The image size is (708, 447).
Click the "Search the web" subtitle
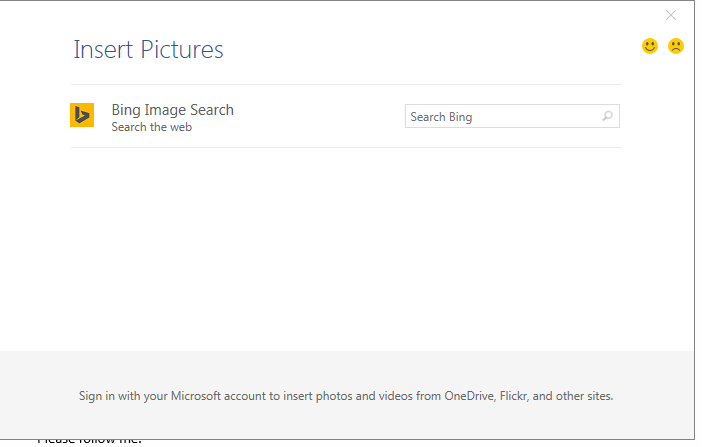pyautogui.click(x=151, y=128)
